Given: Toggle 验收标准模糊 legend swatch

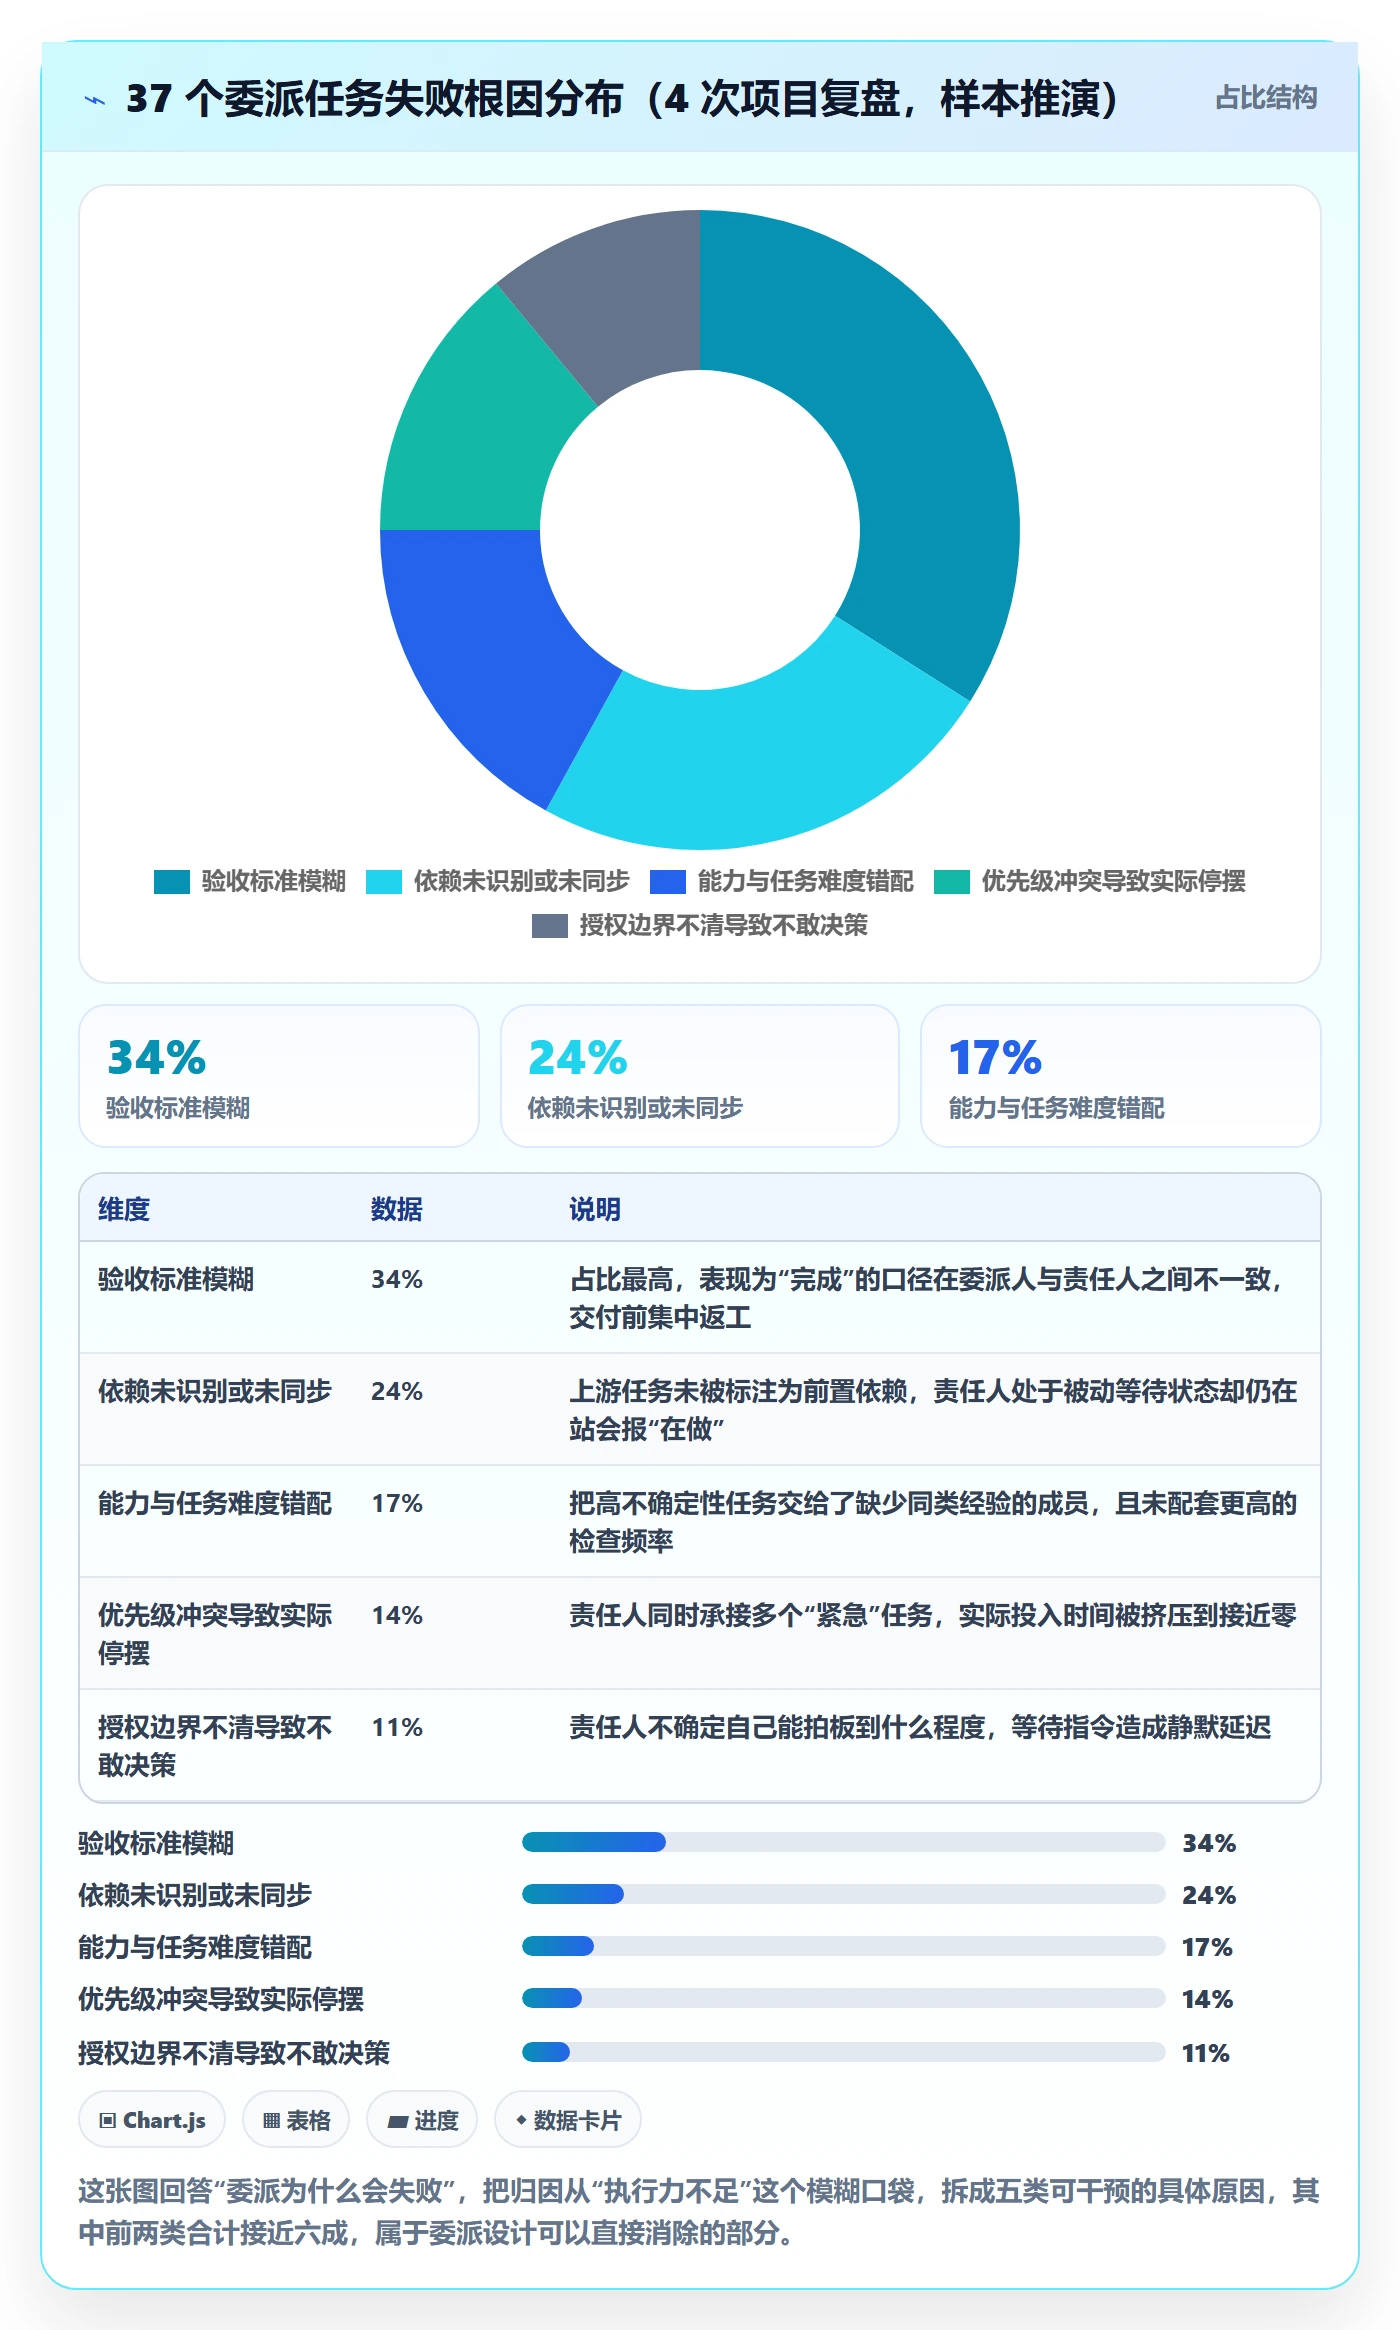Looking at the screenshot, I should [172, 882].
